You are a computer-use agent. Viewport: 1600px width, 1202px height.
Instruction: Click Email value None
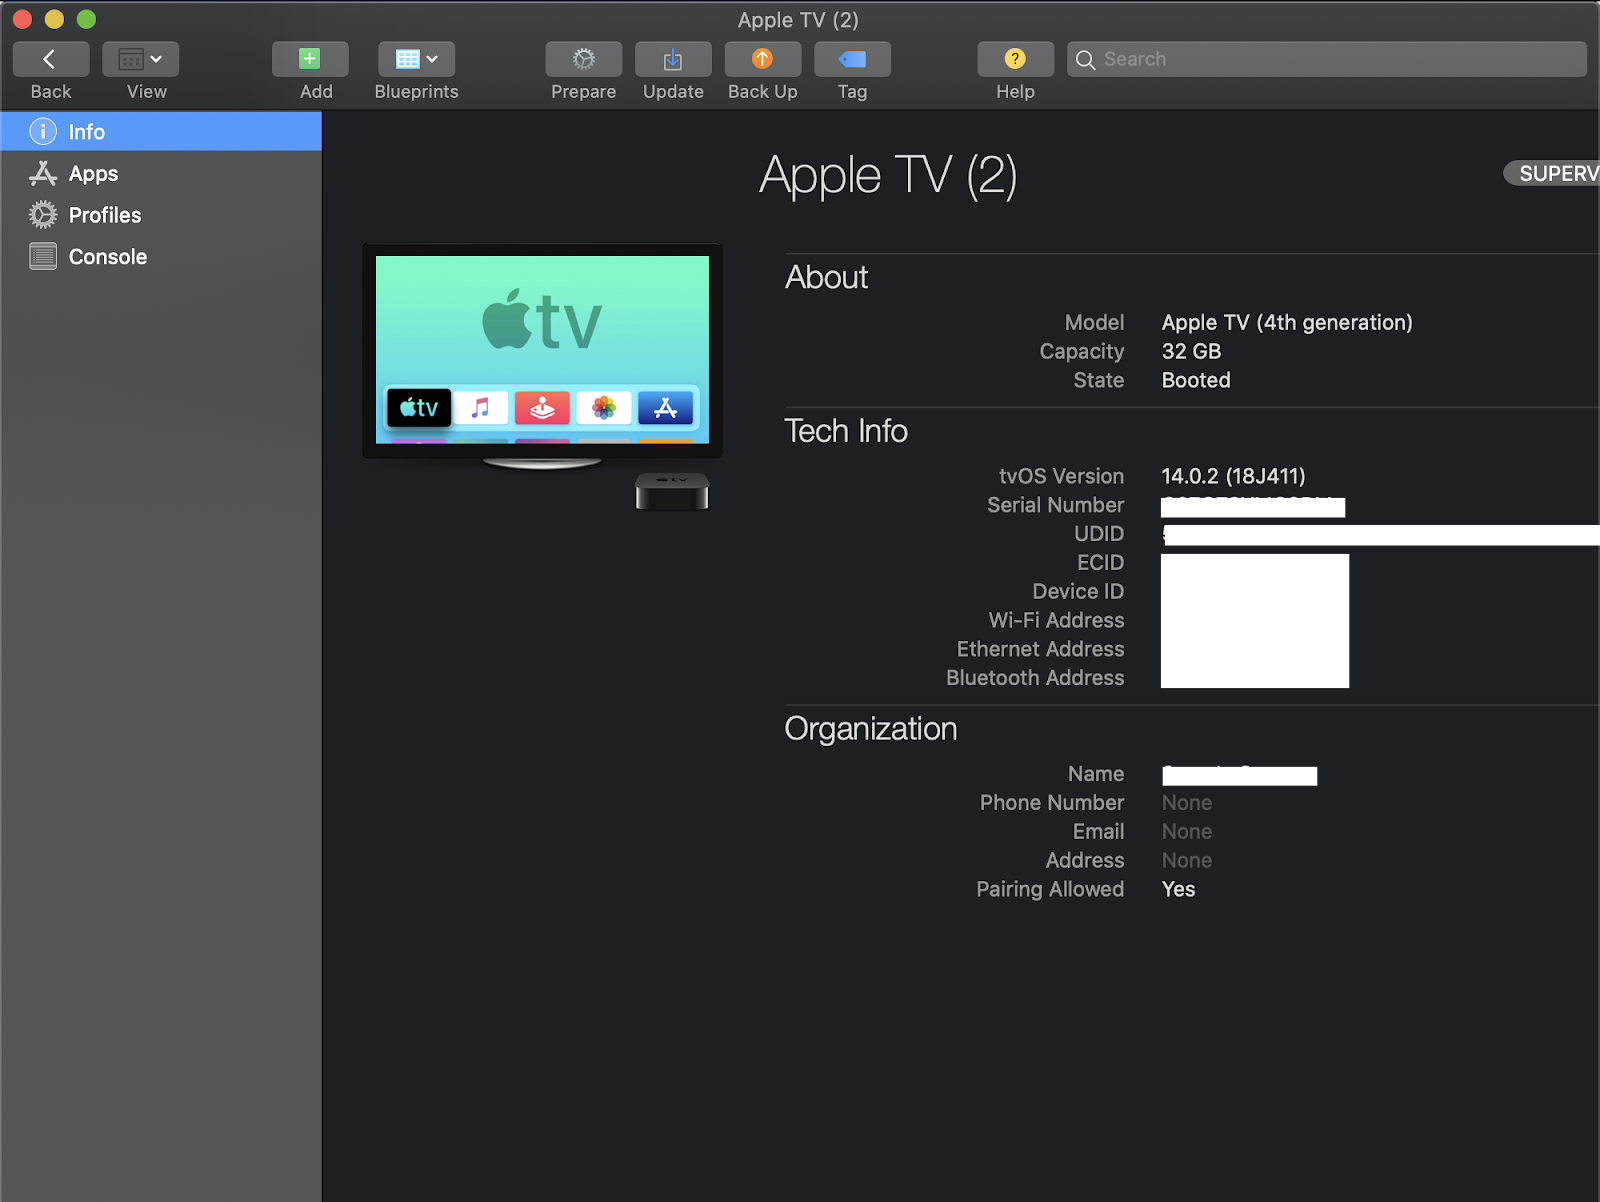(x=1187, y=832)
